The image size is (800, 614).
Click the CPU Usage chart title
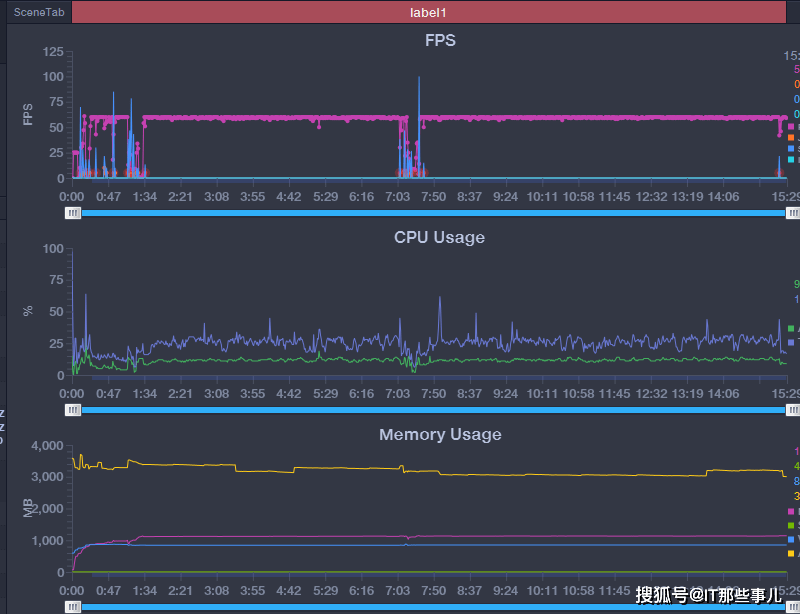[440, 237]
